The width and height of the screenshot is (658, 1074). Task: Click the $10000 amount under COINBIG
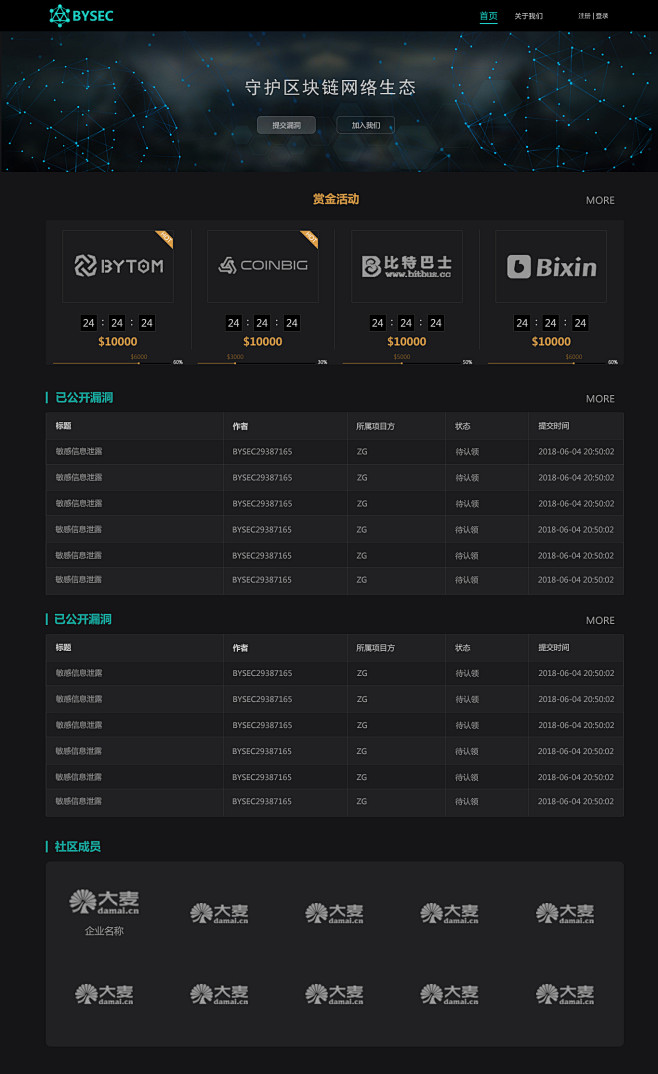tap(263, 341)
